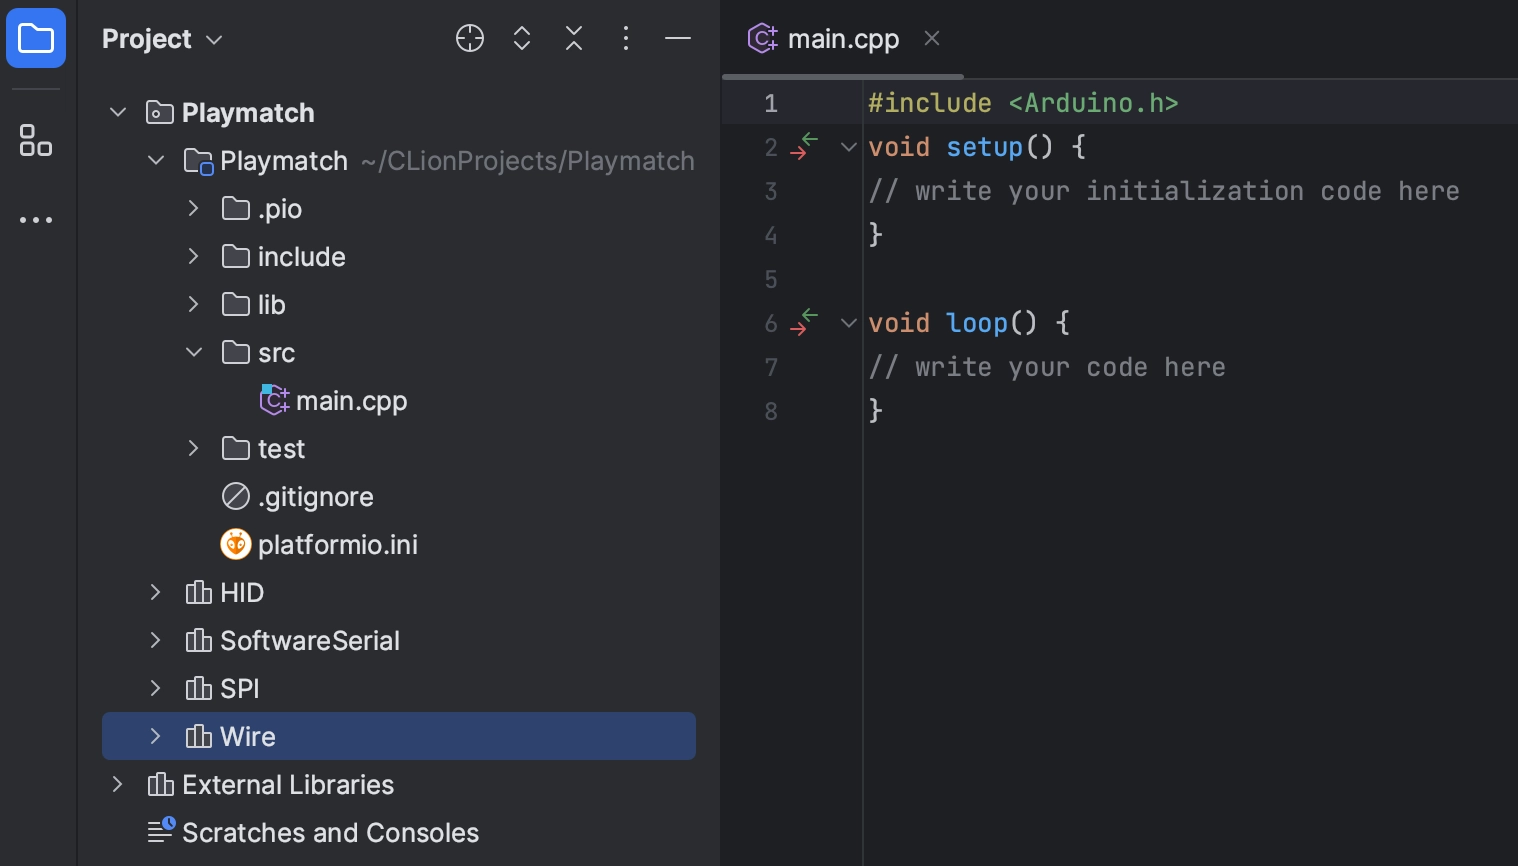Viewport: 1518px width, 866px height.
Task: Show more tool windows ellipsis
Action: point(36,220)
